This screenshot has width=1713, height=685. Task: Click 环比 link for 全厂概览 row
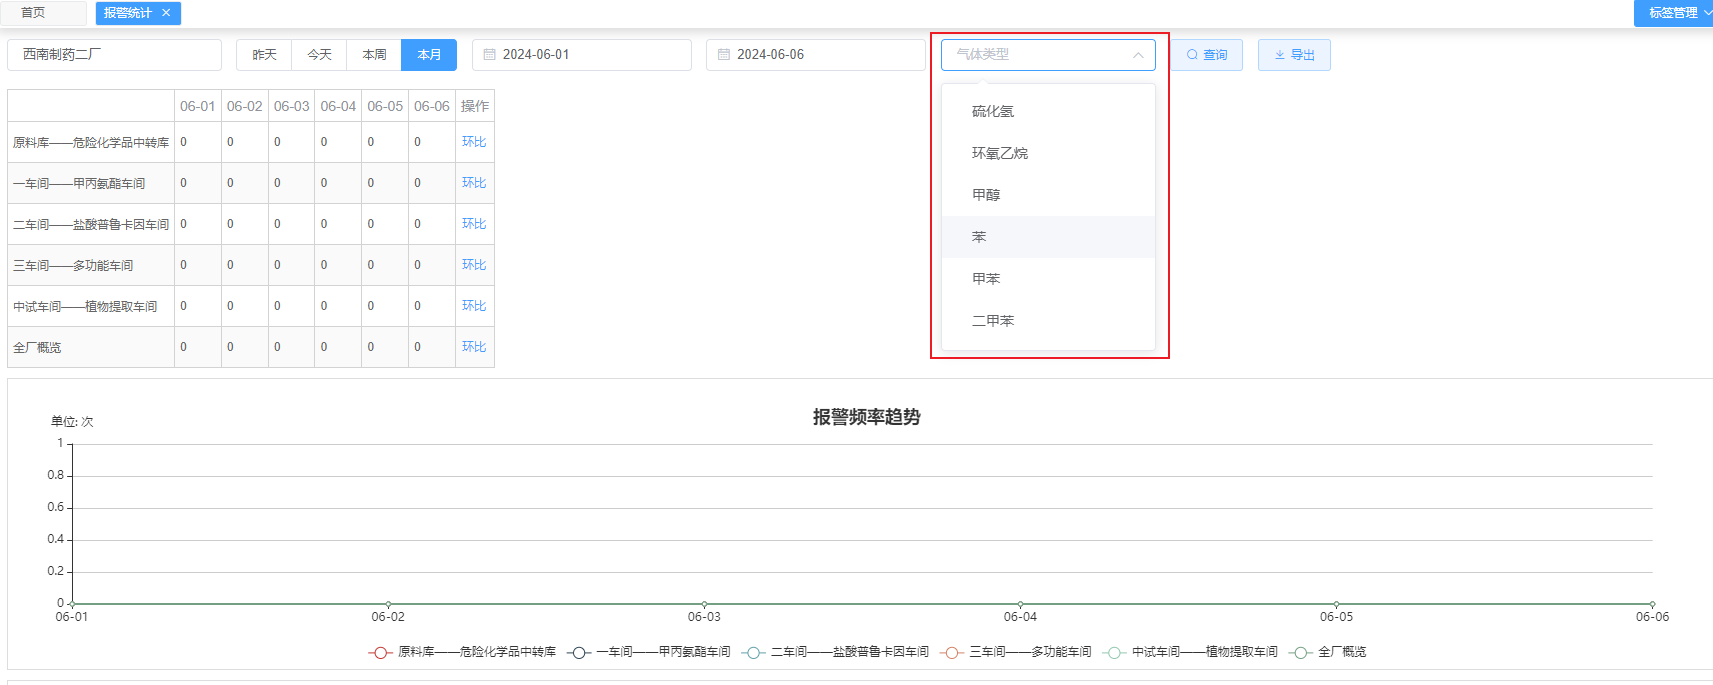(474, 347)
